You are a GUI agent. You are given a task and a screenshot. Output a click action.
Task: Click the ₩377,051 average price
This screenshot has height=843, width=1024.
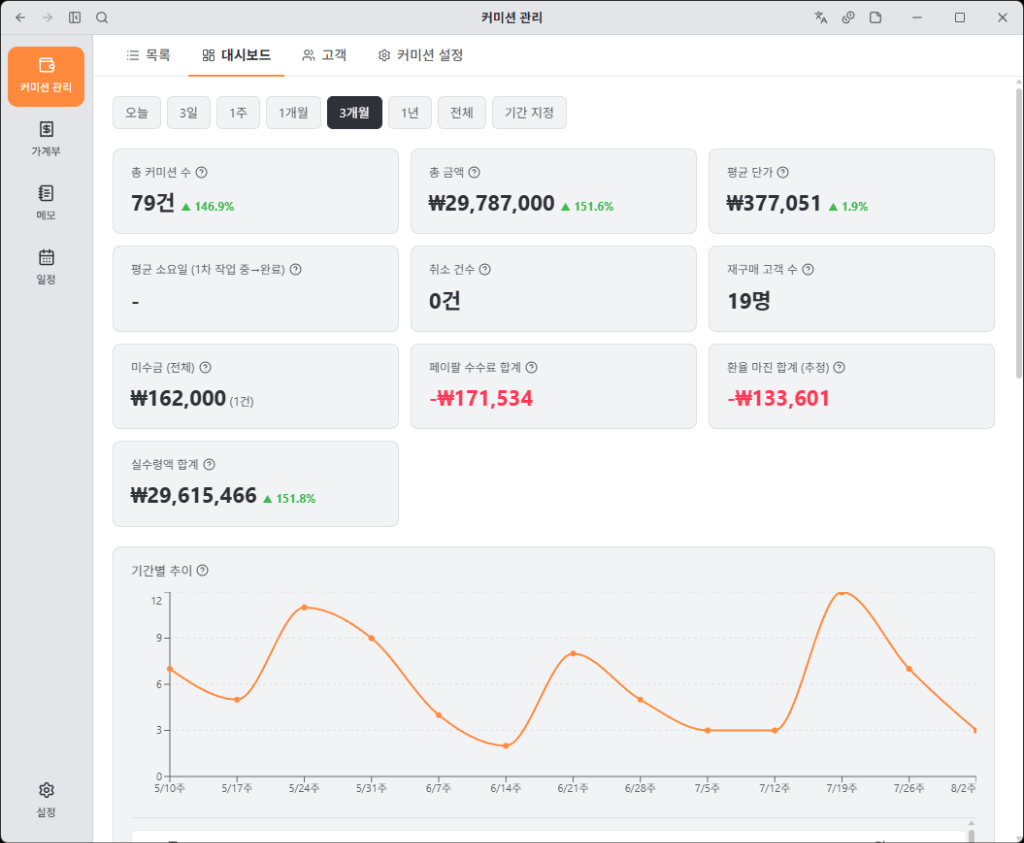[774, 204]
